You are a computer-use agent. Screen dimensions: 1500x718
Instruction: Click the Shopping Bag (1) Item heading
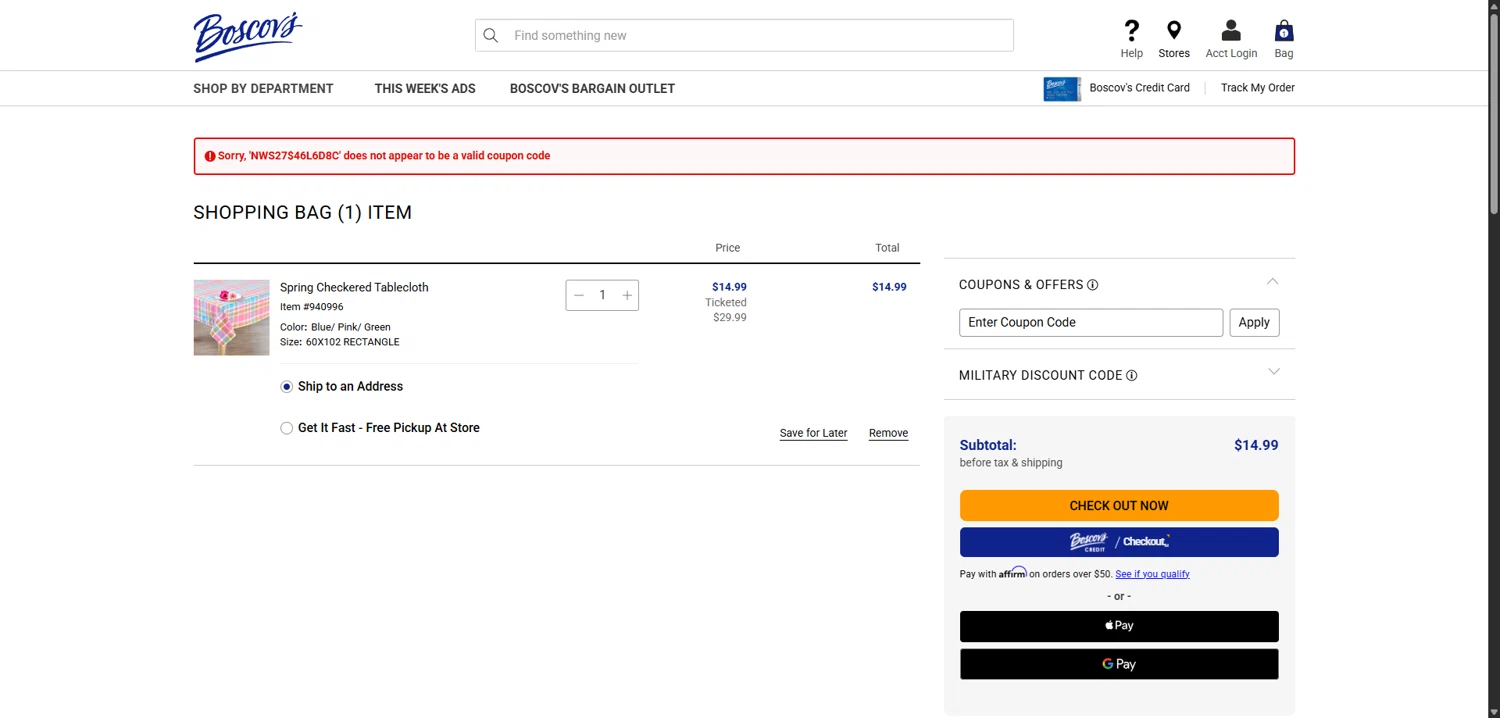(303, 212)
